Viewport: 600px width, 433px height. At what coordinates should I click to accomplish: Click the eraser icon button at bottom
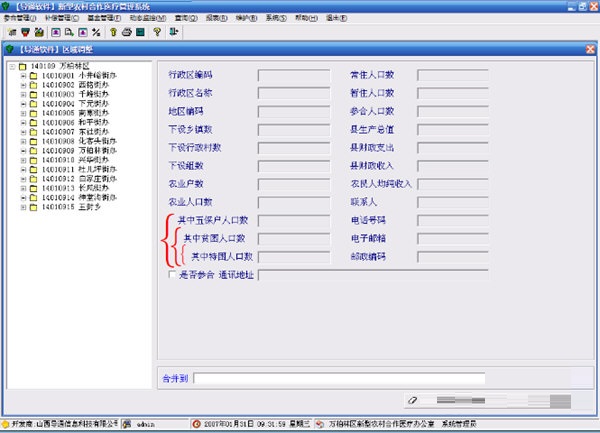tap(412, 400)
